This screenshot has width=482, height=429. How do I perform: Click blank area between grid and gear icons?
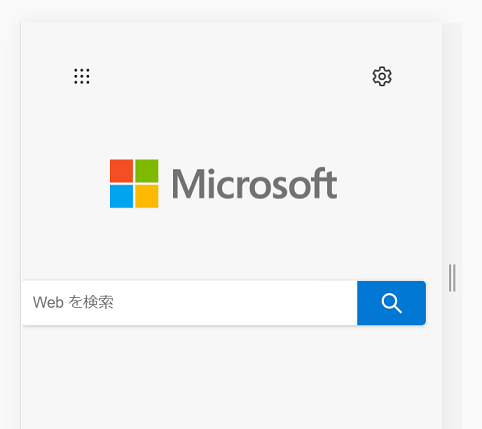point(230,76)
